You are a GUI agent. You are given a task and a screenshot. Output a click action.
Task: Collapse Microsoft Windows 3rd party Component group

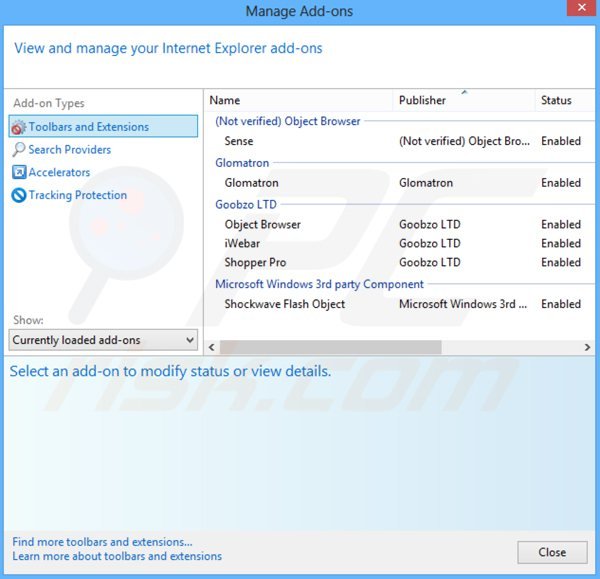pos(319,284)
